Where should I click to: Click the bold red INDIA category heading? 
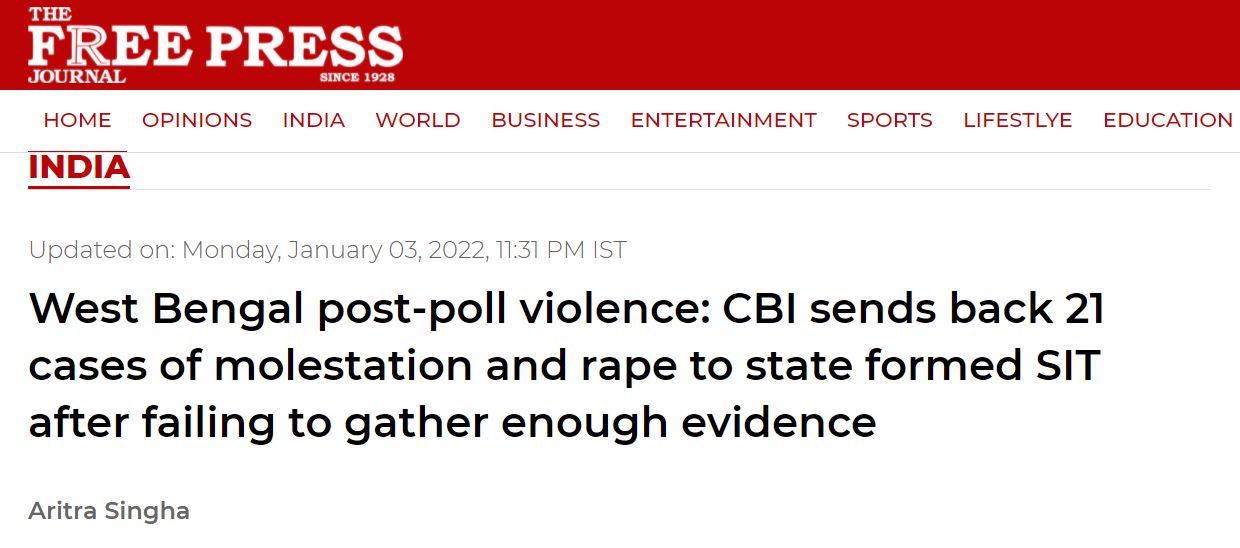(x=79, y=168)
